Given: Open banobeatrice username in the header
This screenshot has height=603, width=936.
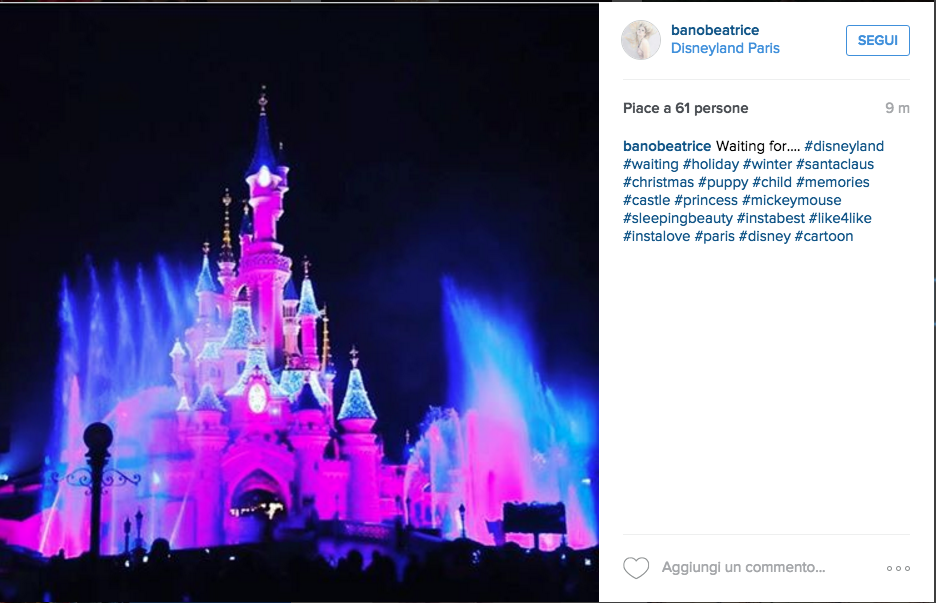Looking at the screenshot, I should [x=715, y=30].
